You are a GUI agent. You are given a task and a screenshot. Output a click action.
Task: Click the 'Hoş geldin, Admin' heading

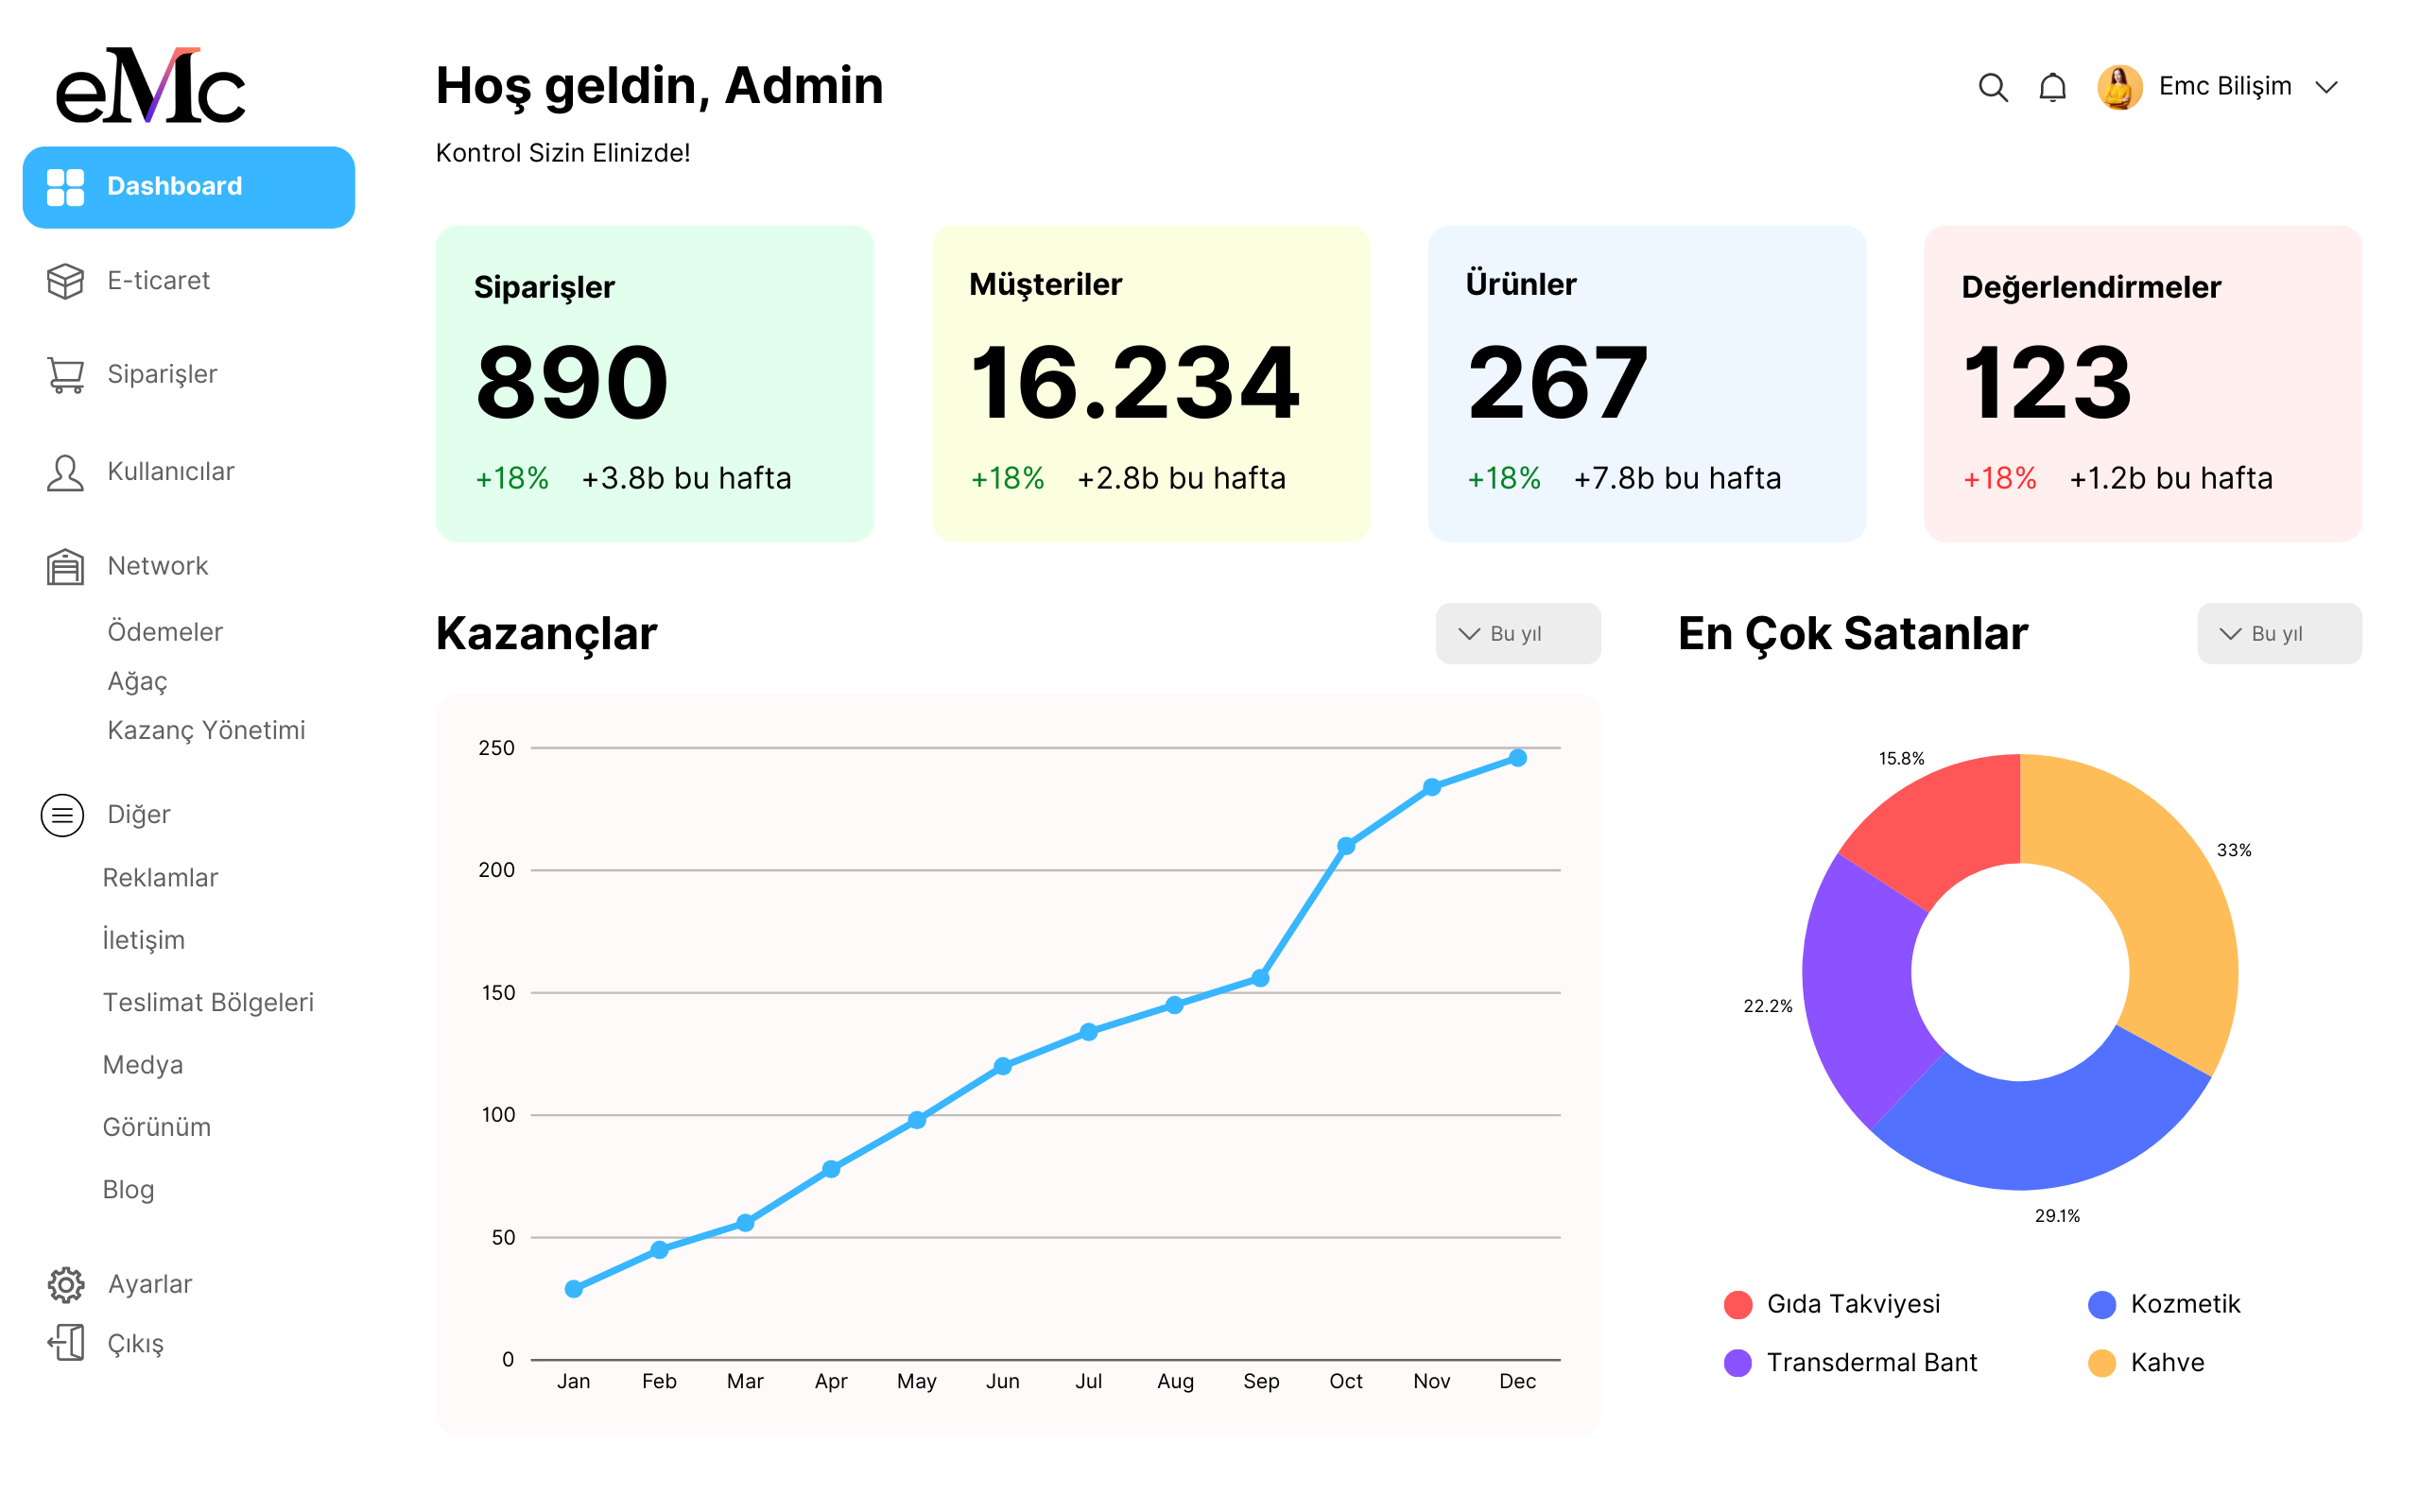[x=660, y=86]
